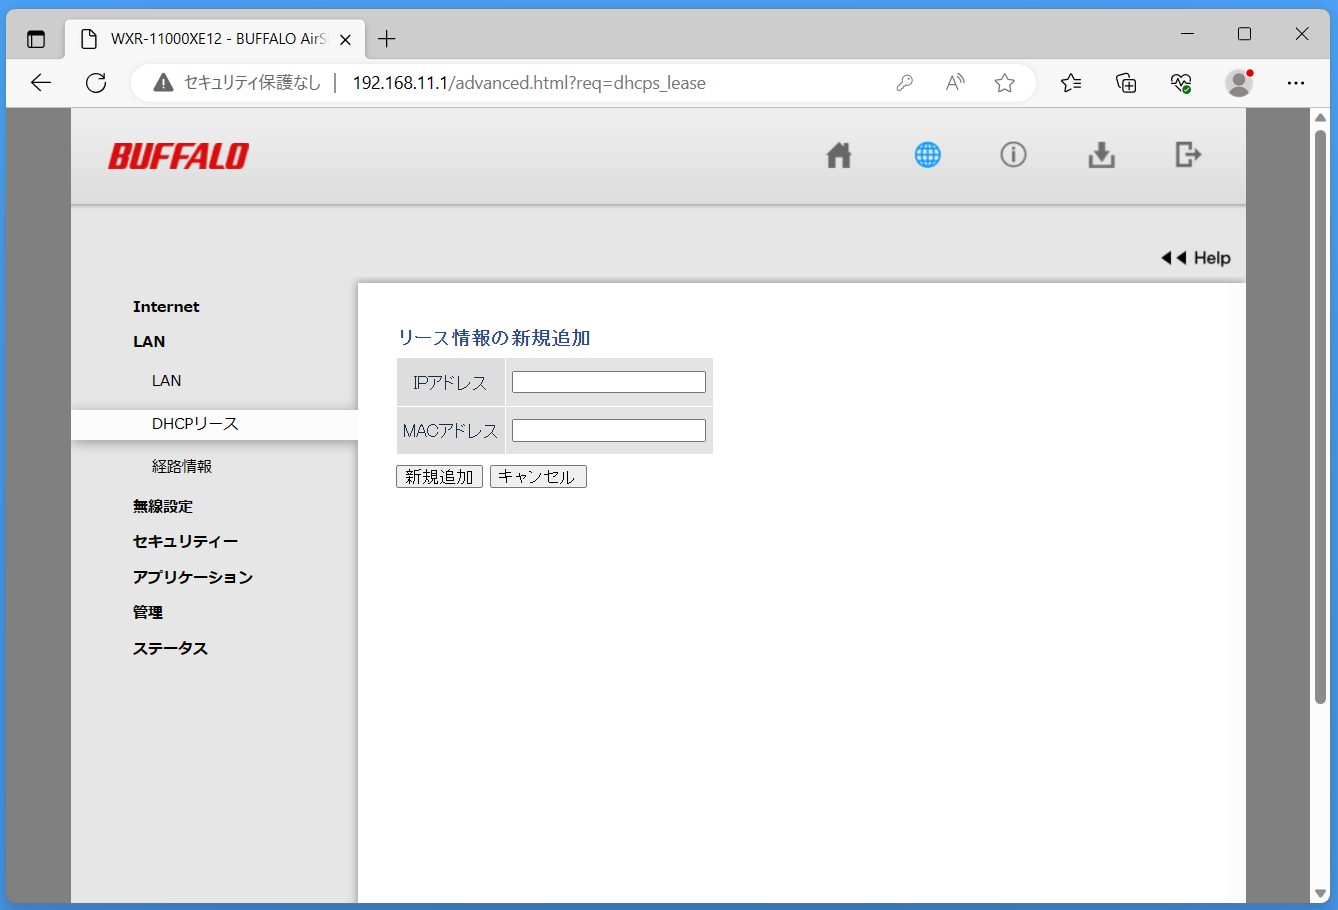Click the scrollbar up arrow
Viewport: 1338px width, 910px height.
(1320, 118)
